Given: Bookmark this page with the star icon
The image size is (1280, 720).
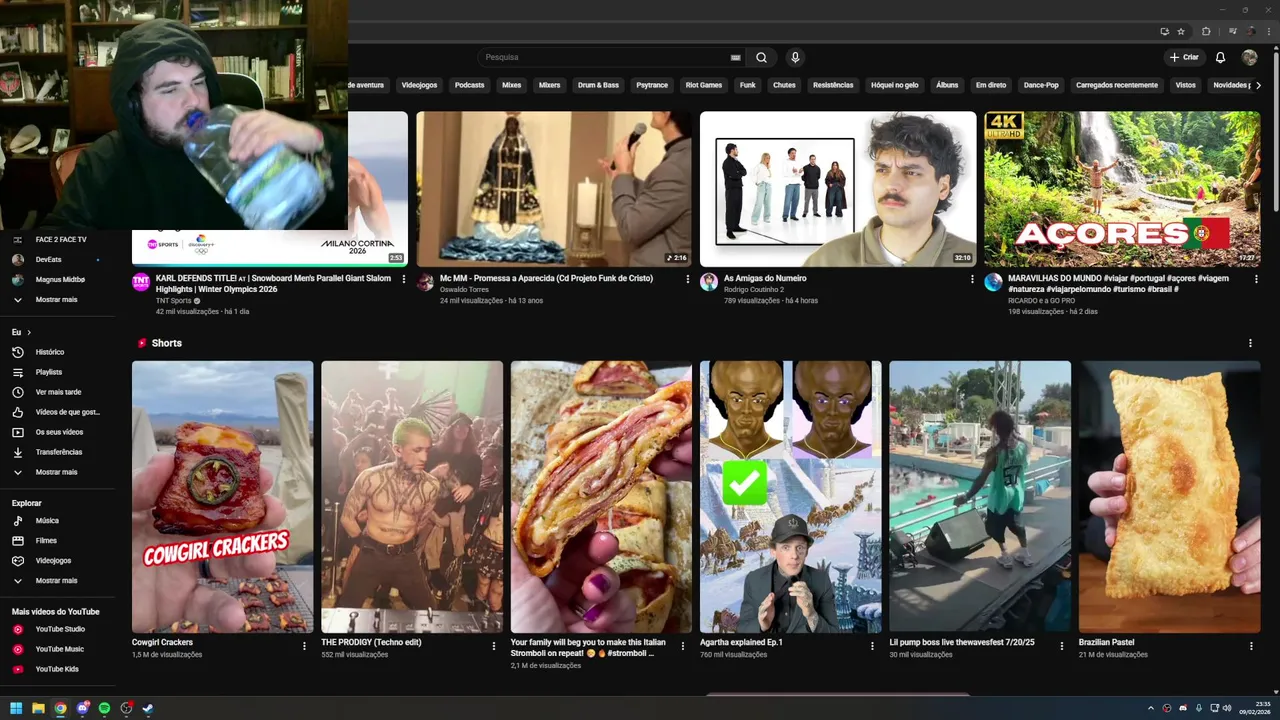Looking at the screenshot, I should click(x=1181, y=31).
